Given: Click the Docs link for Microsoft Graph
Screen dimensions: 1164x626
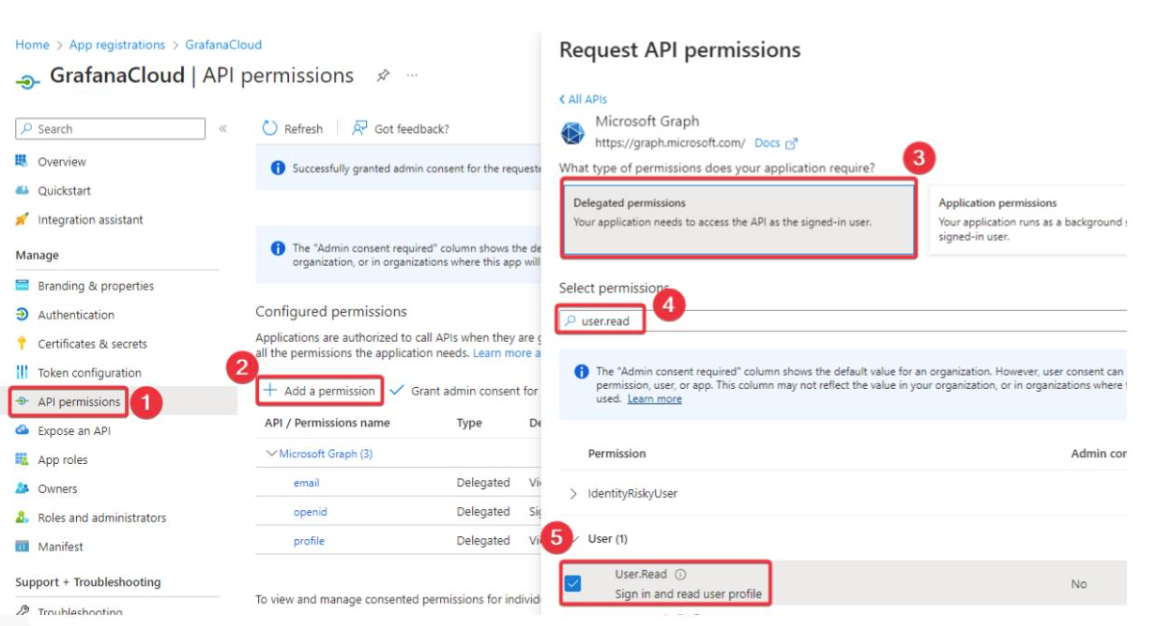Looking at the screenshot, I should click(767, 143).
